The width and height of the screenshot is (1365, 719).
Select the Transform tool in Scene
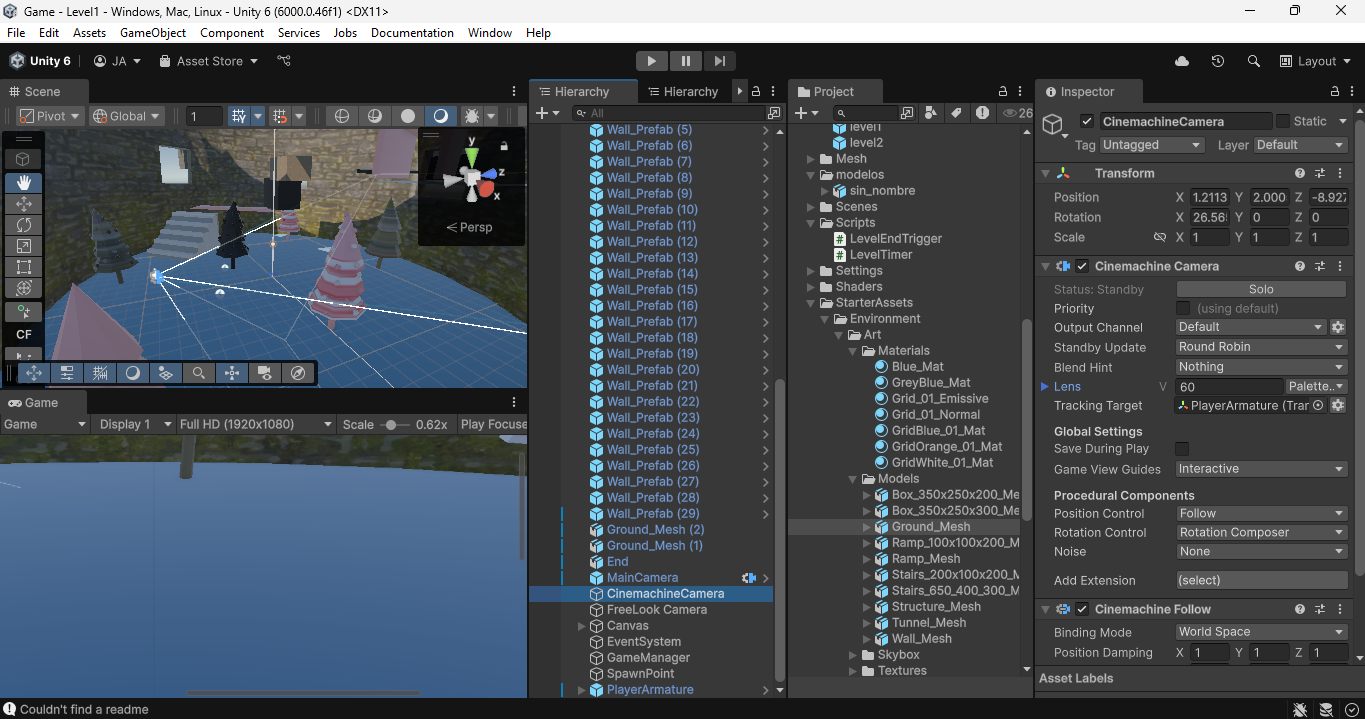coord(24,287)
